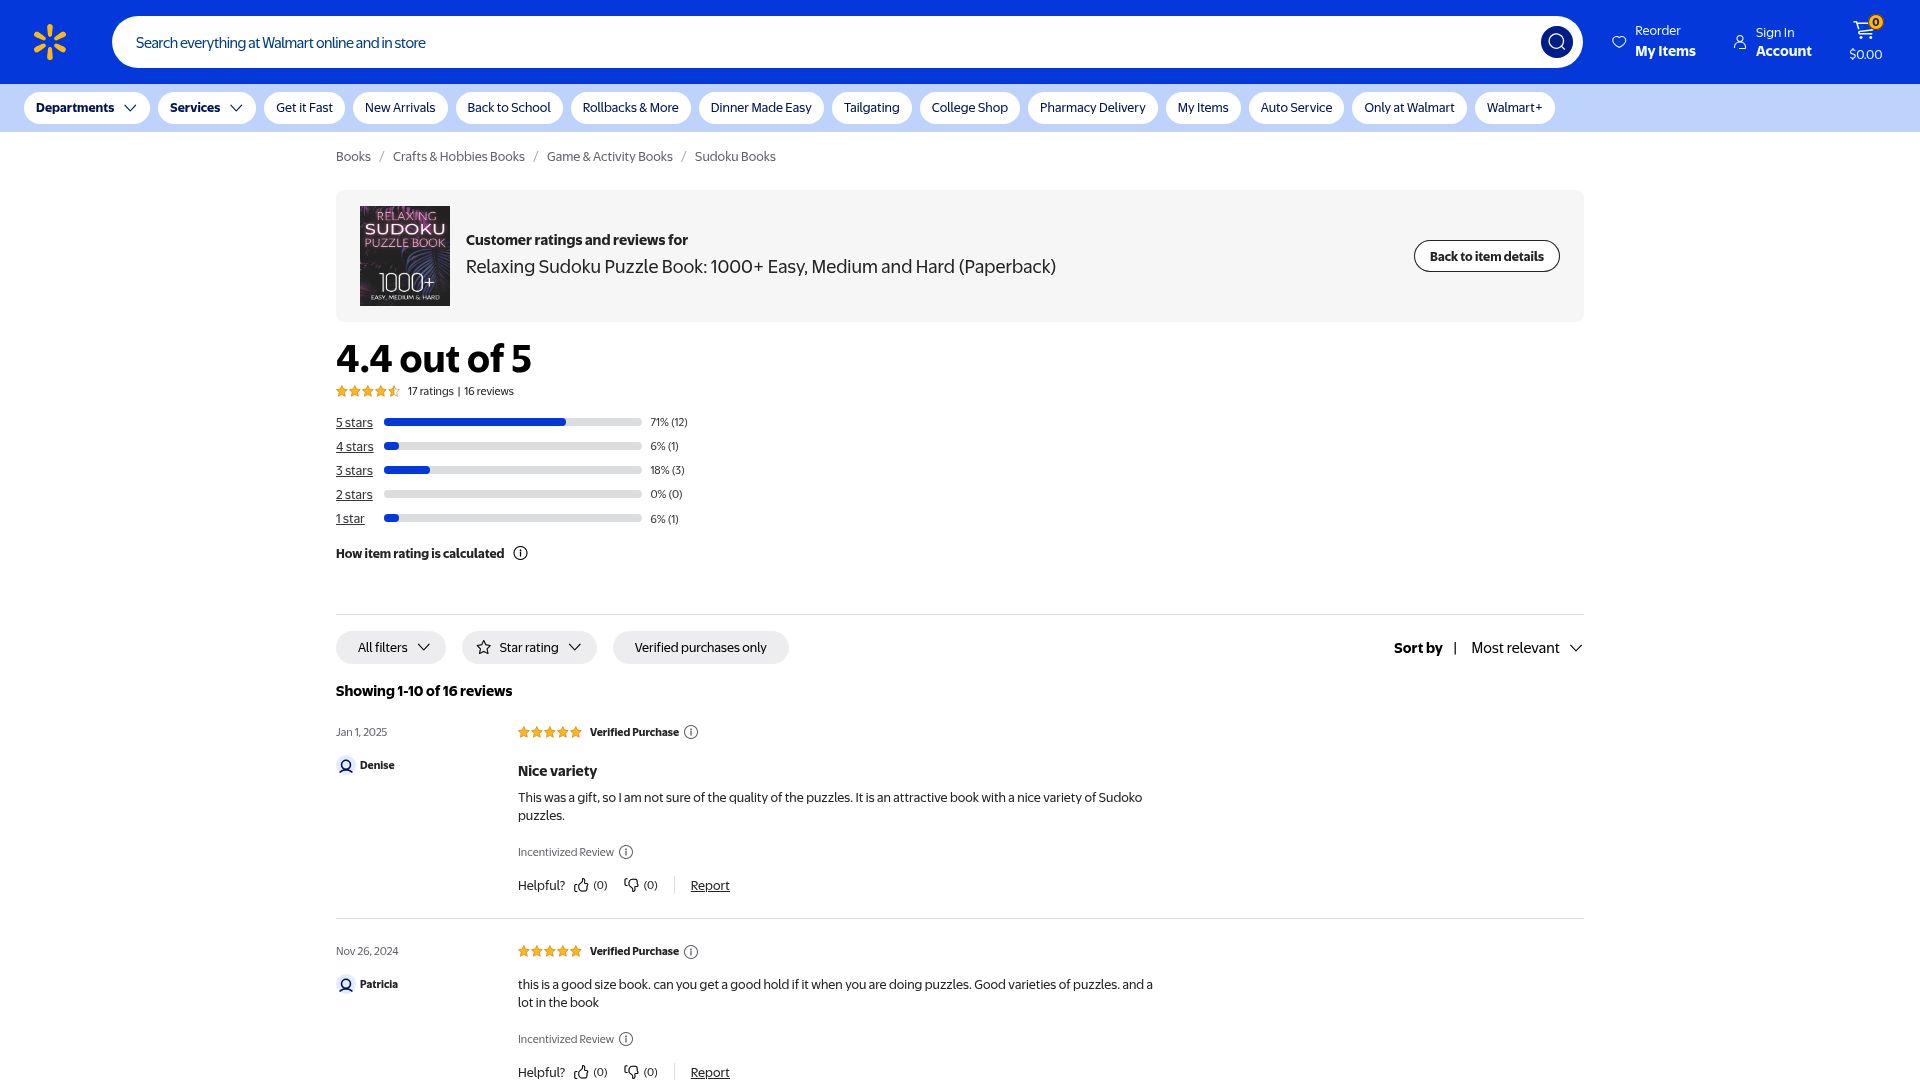Viewport: 1920px width, 1080px height.
Task: Click the 16 reviews text
Action: click(x=489, y=391)
